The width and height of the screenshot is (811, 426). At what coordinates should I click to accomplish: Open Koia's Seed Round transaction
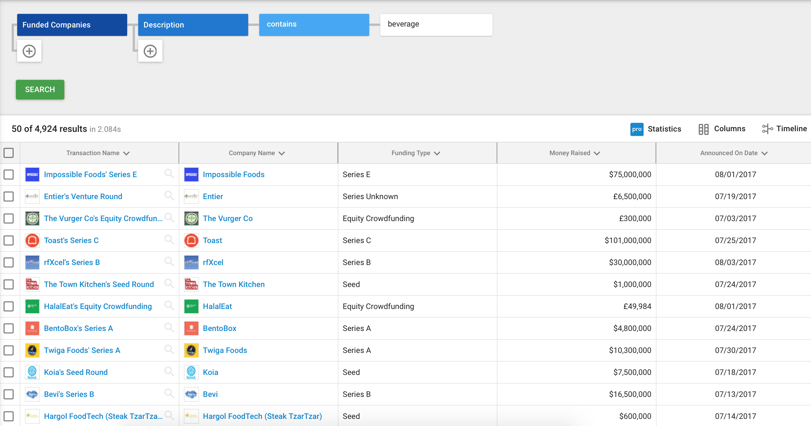click(76, 372)
